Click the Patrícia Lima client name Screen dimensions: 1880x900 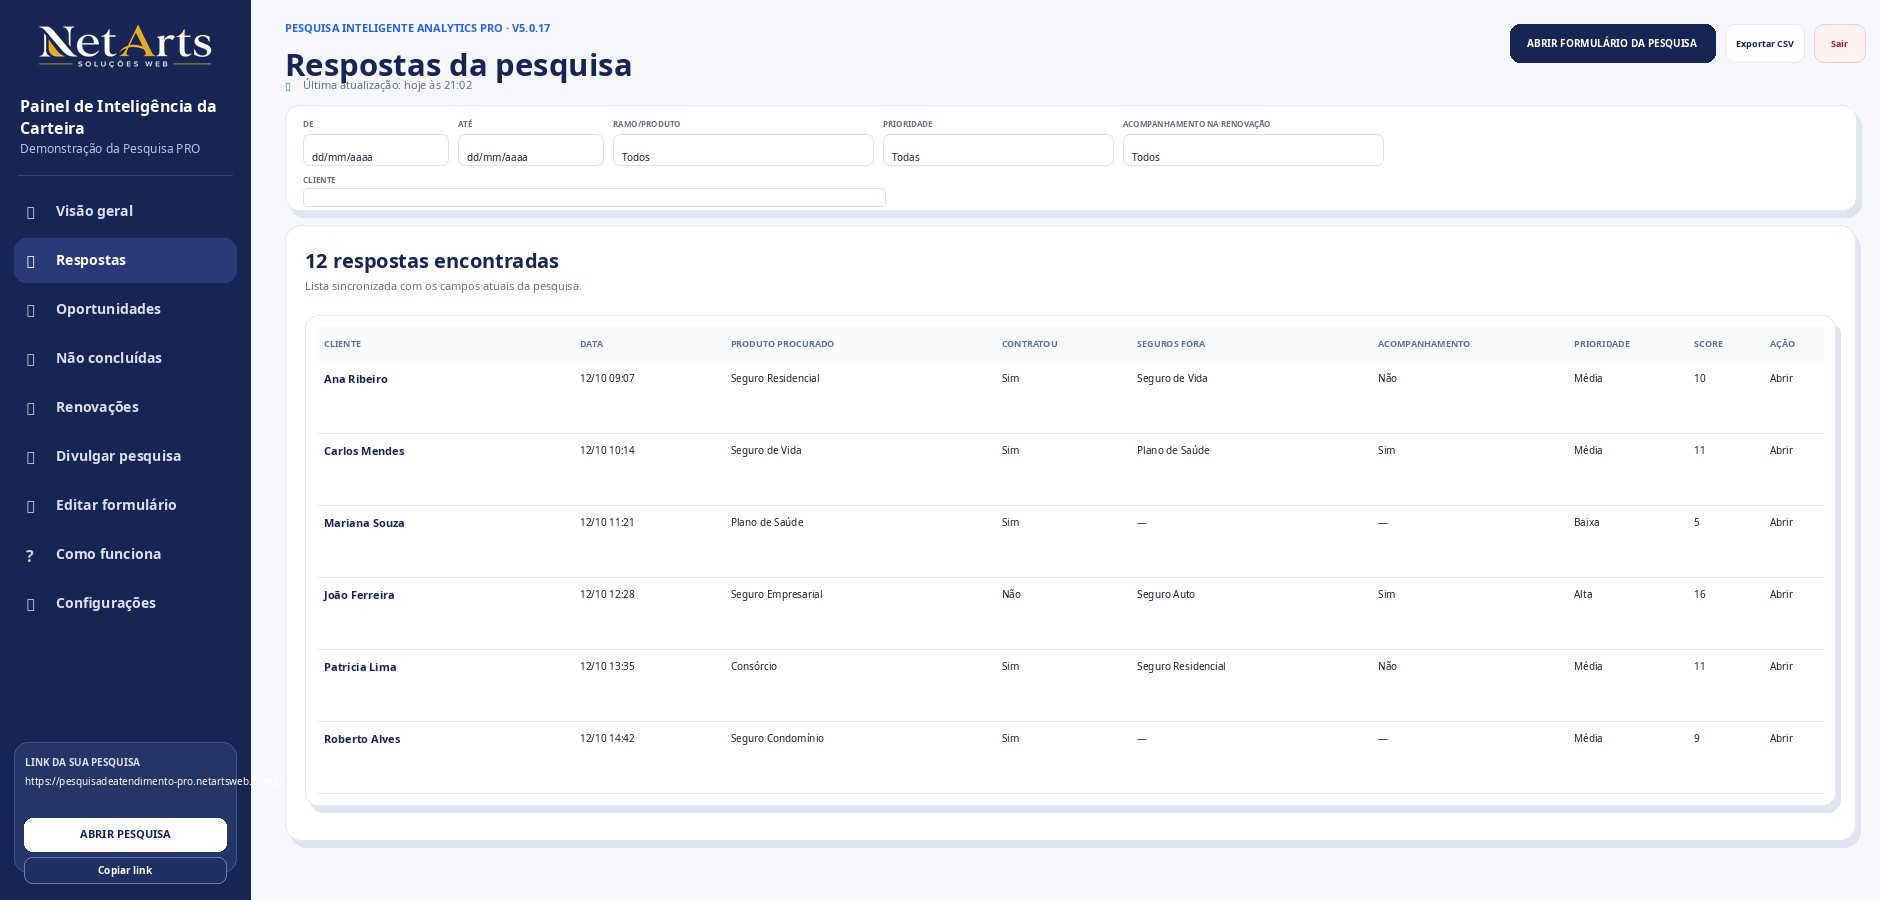click(360, 667)
